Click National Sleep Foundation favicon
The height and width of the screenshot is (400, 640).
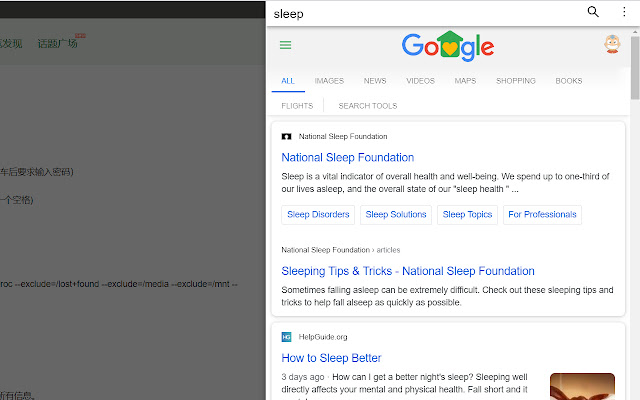[287, 136]
